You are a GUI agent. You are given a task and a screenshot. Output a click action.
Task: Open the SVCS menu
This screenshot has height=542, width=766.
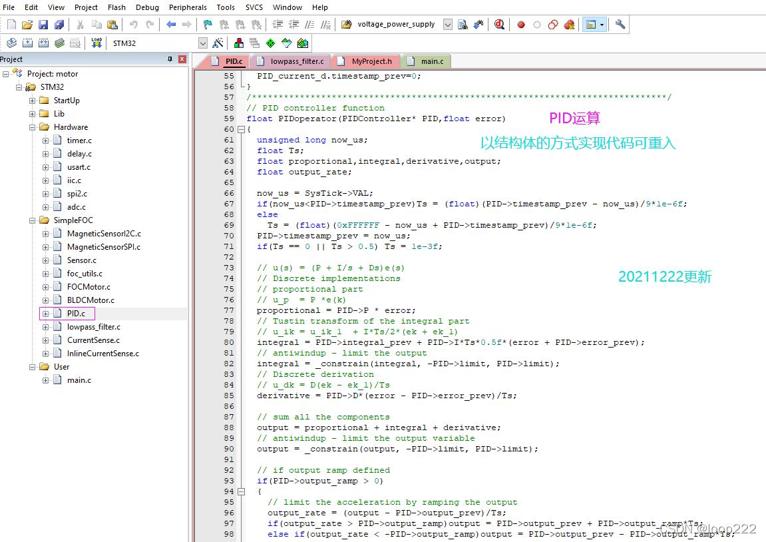[x=254, y=7]
